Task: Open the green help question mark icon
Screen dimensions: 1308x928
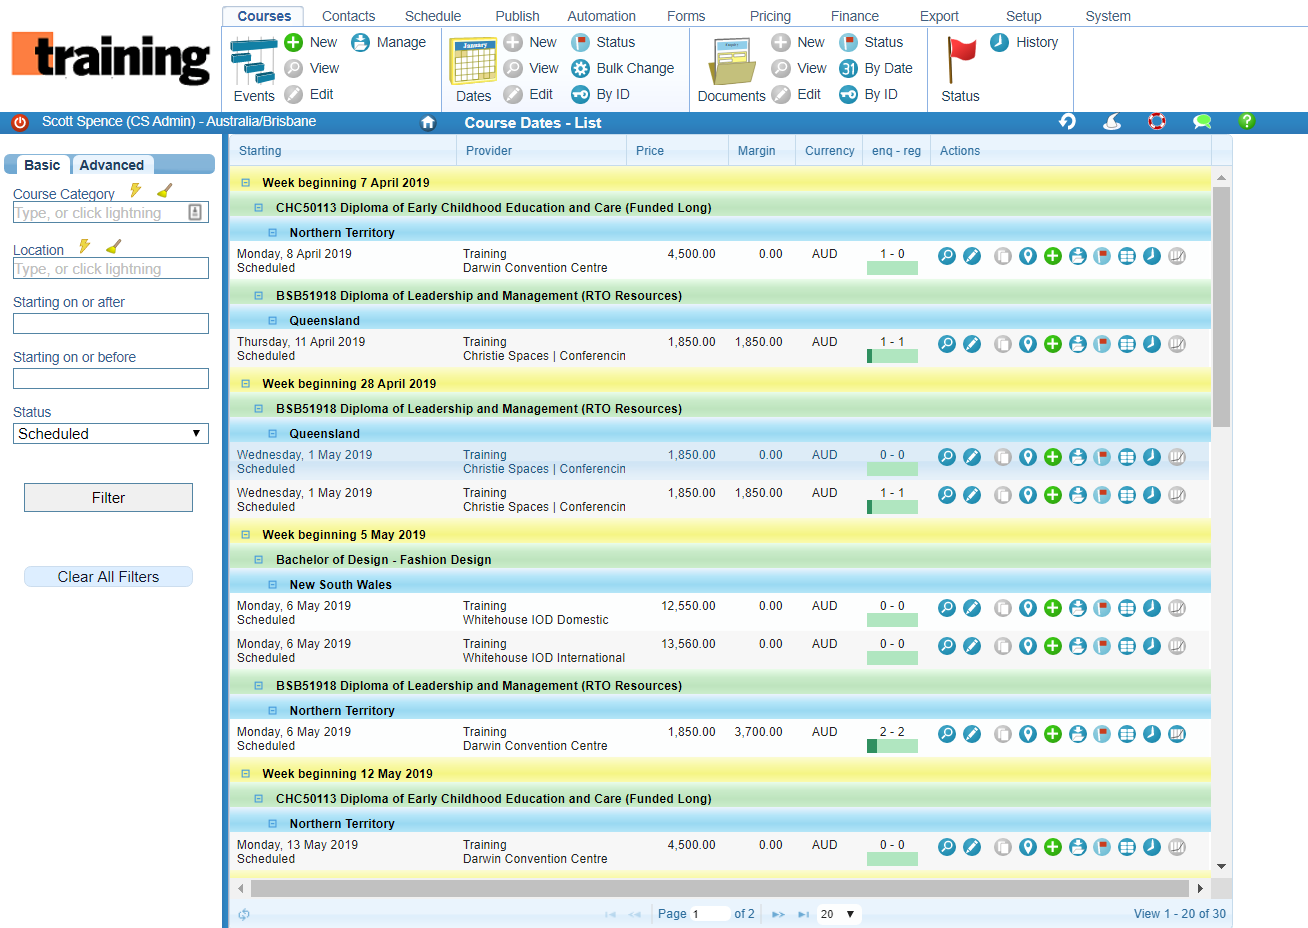Action: pos(1246,121)
